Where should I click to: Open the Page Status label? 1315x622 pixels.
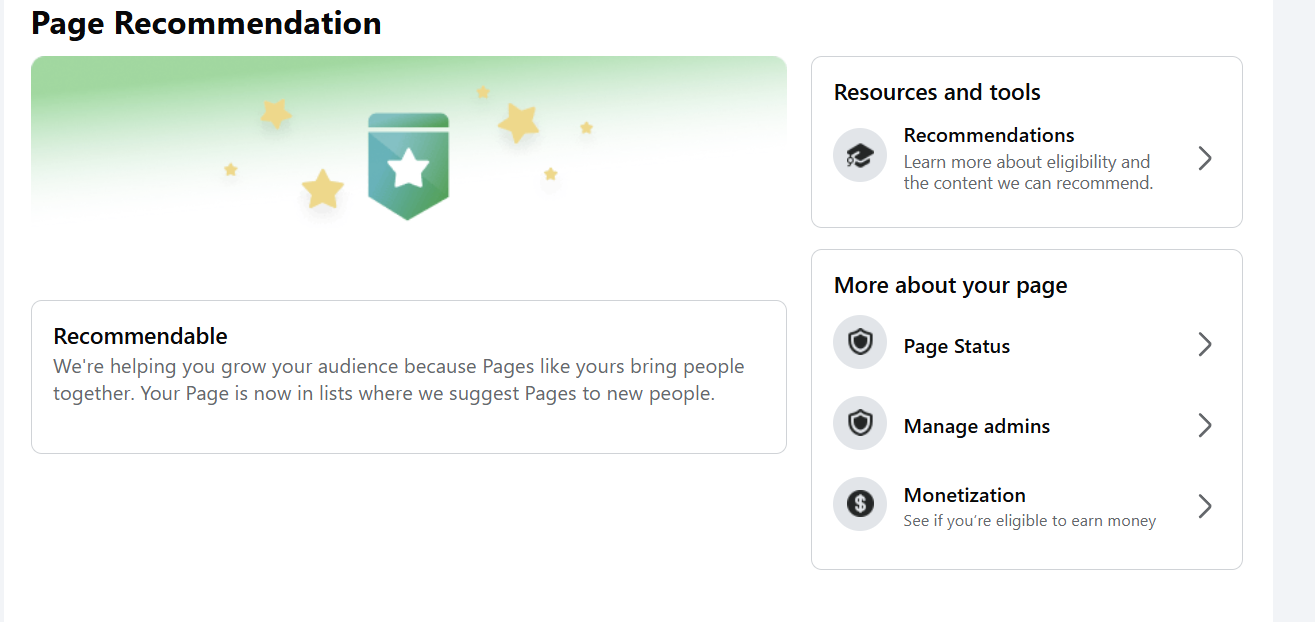point(956,347)
